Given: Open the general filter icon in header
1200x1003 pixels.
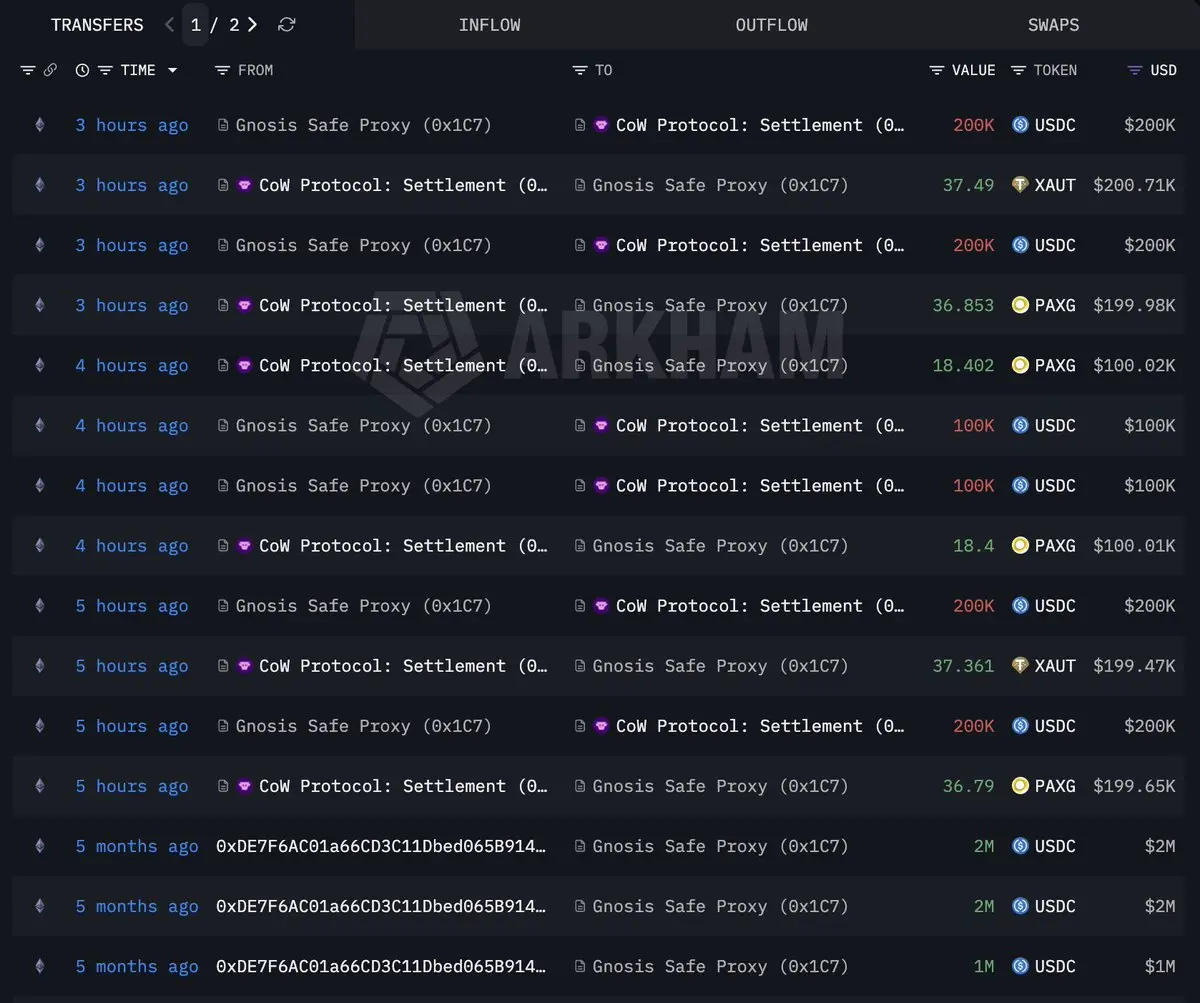Looking at the screenshot, I should coord(28,70).
